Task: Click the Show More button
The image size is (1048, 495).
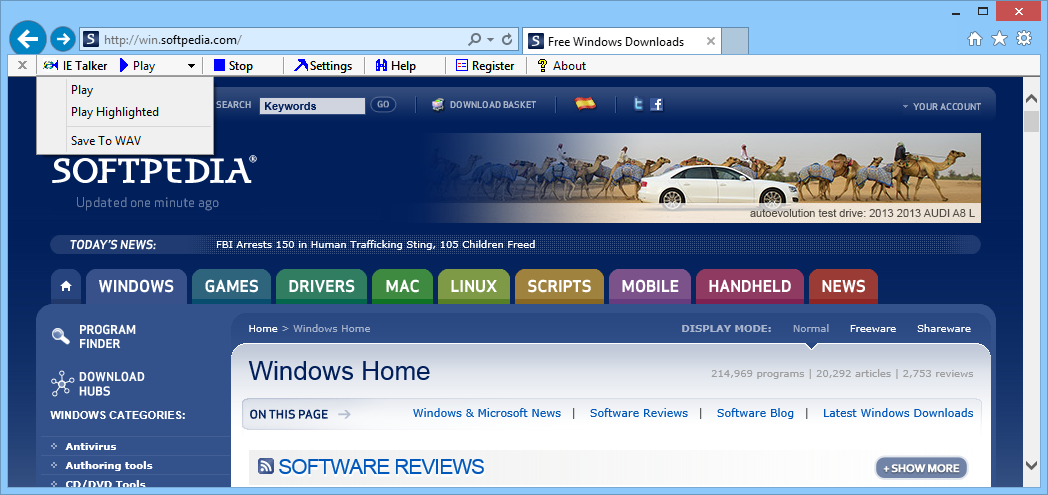Action: (x=922, y=468)
